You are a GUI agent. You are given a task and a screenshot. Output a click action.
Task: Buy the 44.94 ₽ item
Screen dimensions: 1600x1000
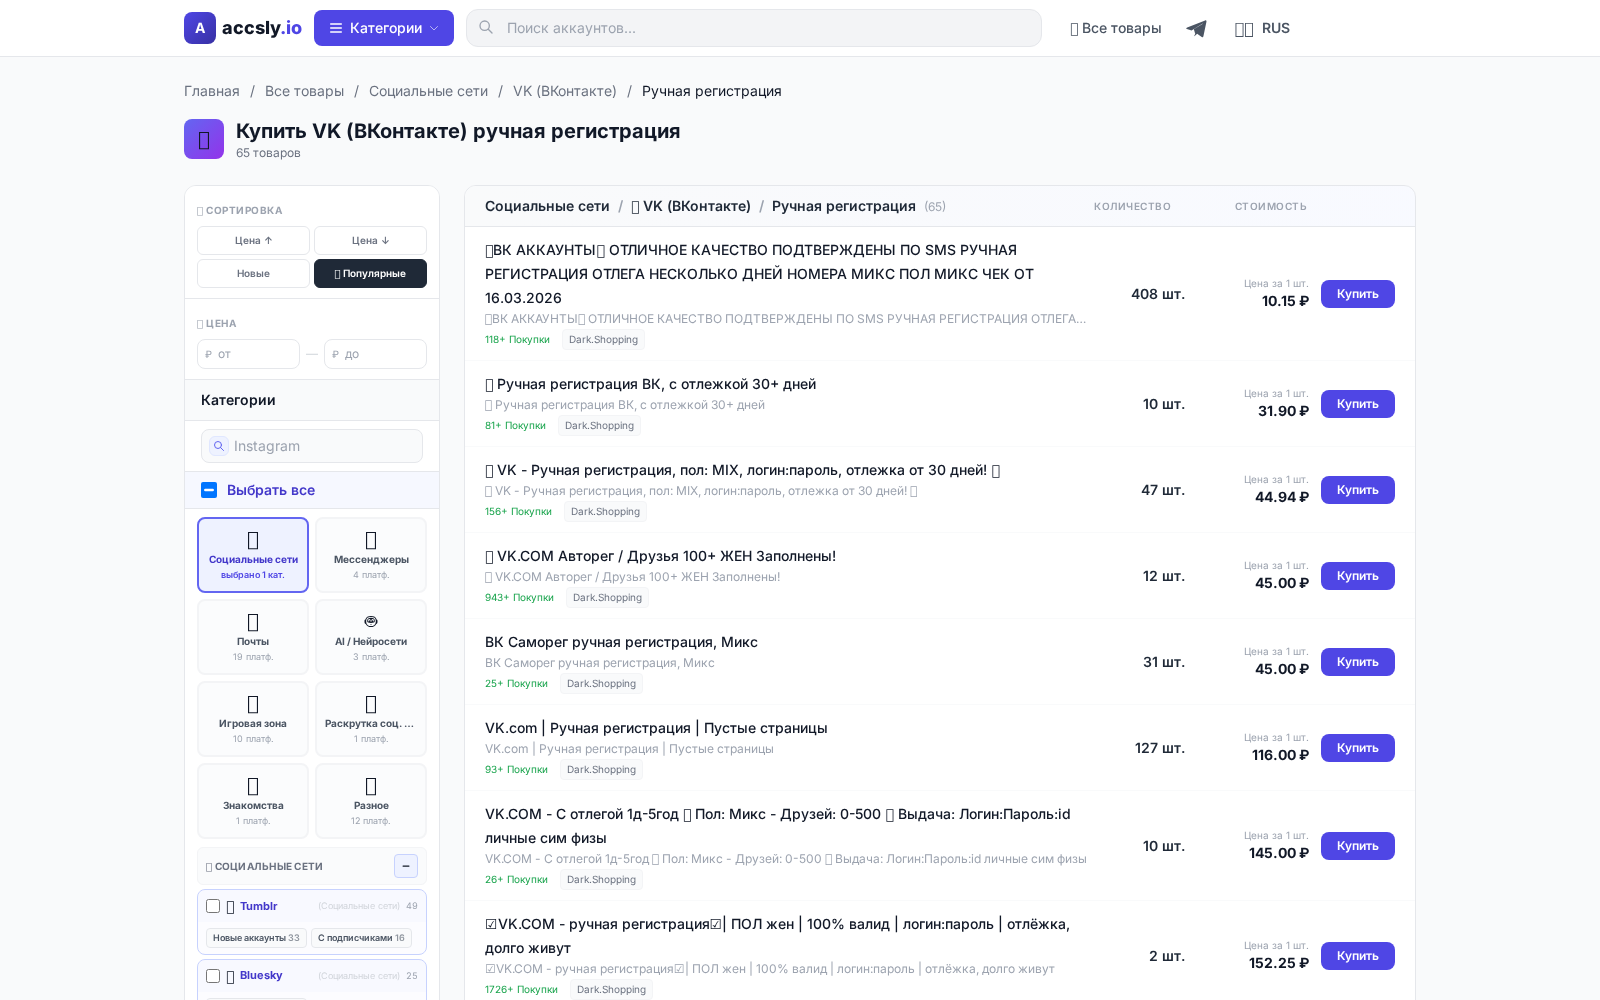[1358, 490]
